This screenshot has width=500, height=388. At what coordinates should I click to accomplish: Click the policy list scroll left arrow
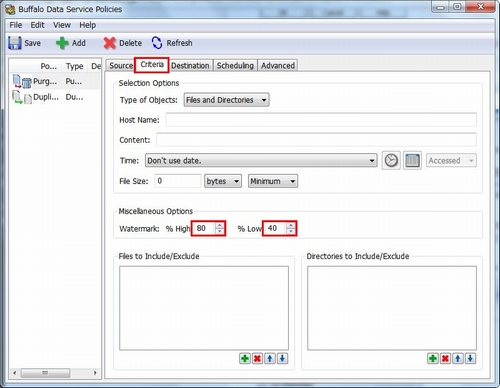pyautogui.click(x=14, y=373)
